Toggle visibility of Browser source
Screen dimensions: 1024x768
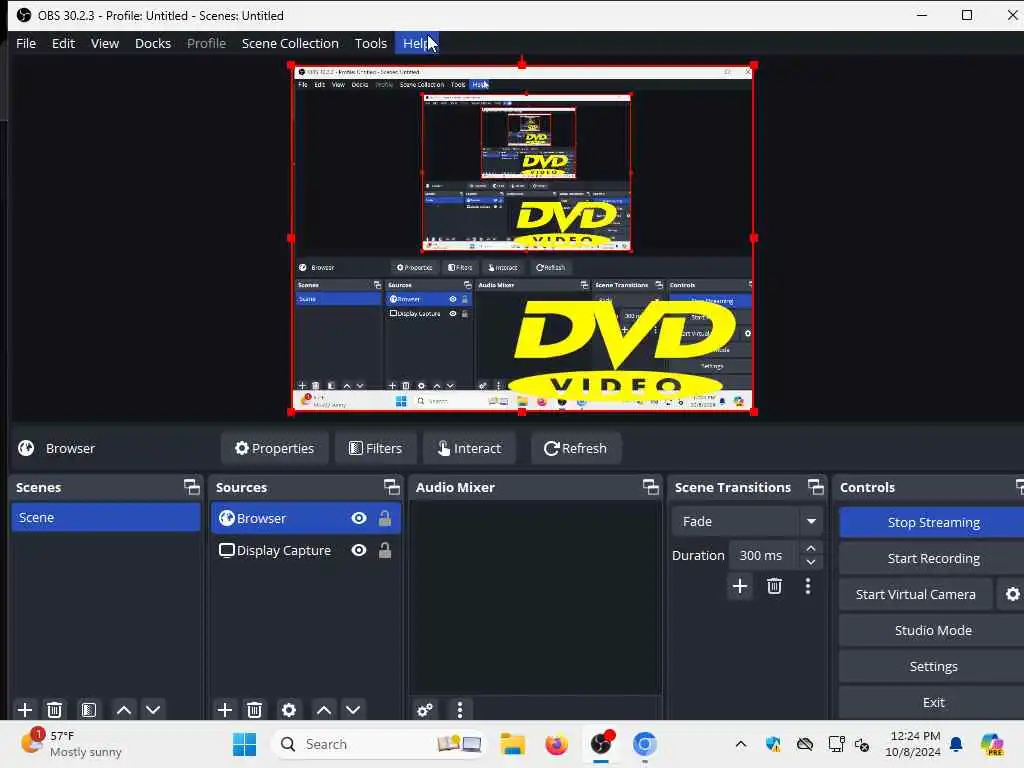click(359, 518)
